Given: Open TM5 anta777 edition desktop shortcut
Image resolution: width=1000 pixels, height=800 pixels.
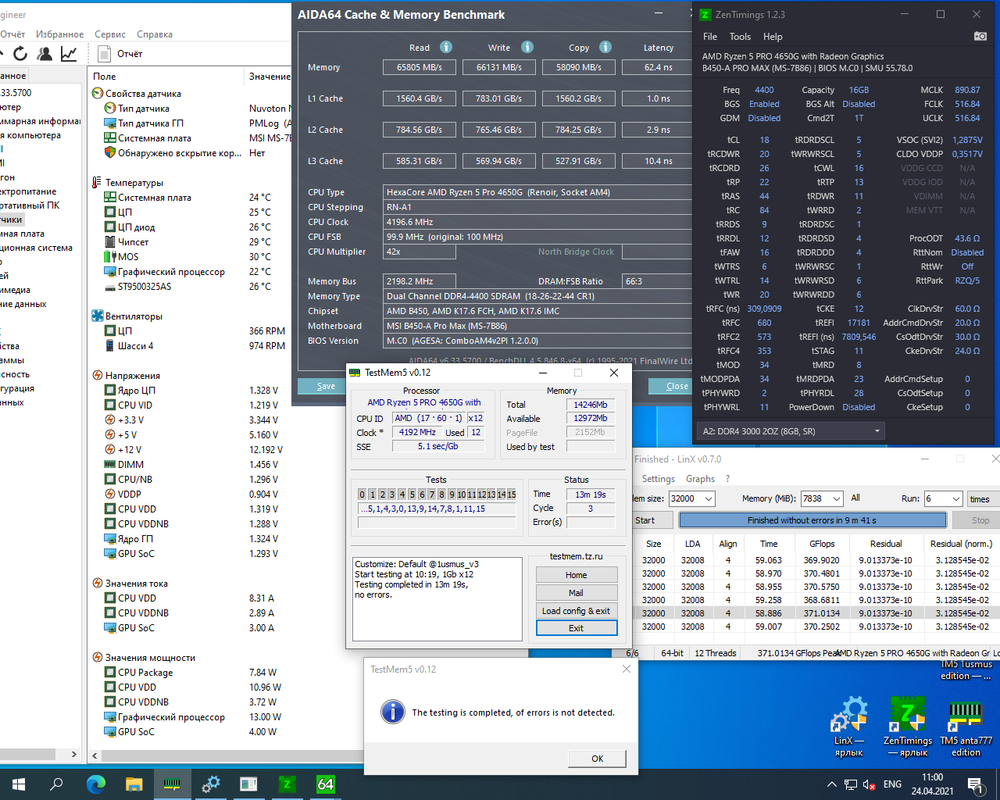Looking at the screenshot, I should [966, 727].
